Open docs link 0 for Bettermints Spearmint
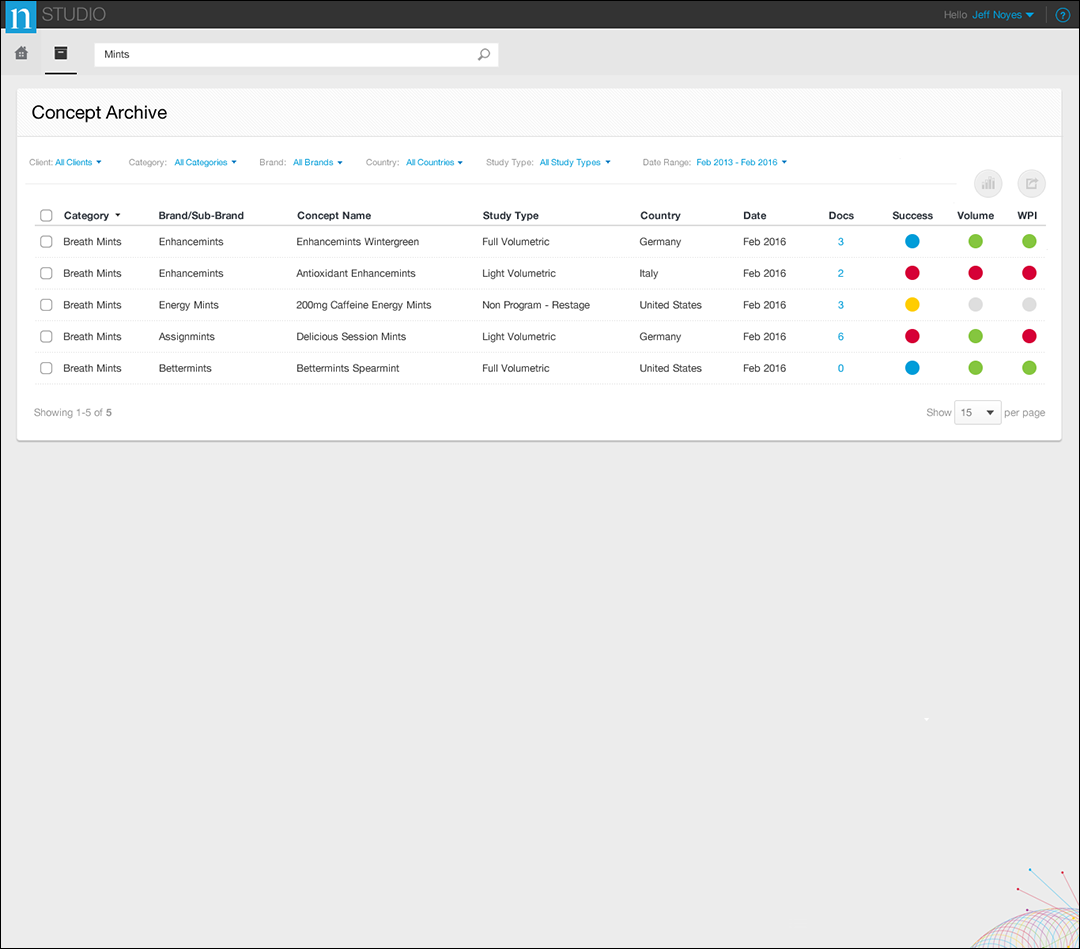The image size is (1080, 949). click(840, 368)
